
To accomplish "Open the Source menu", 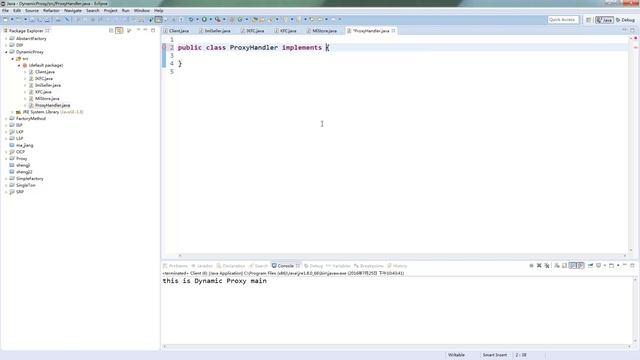I will click(32, 11).
